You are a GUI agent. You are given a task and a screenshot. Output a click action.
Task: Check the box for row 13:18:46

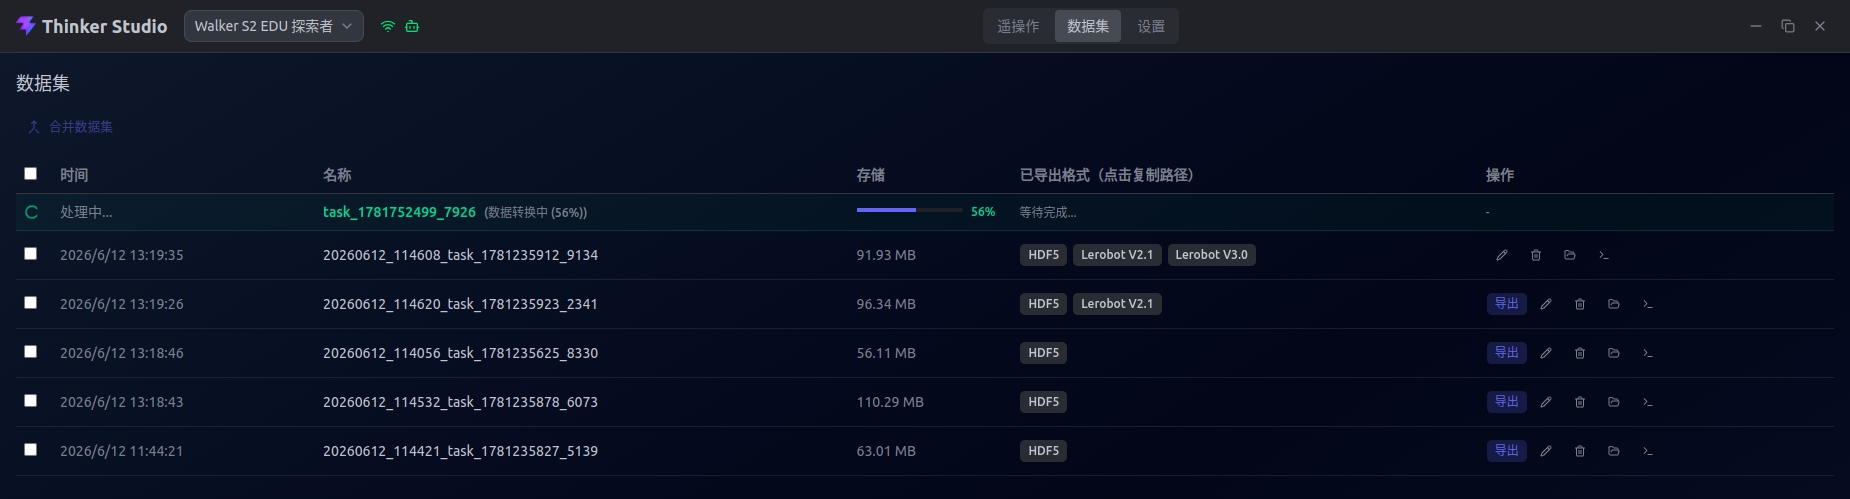click(30, 352)
